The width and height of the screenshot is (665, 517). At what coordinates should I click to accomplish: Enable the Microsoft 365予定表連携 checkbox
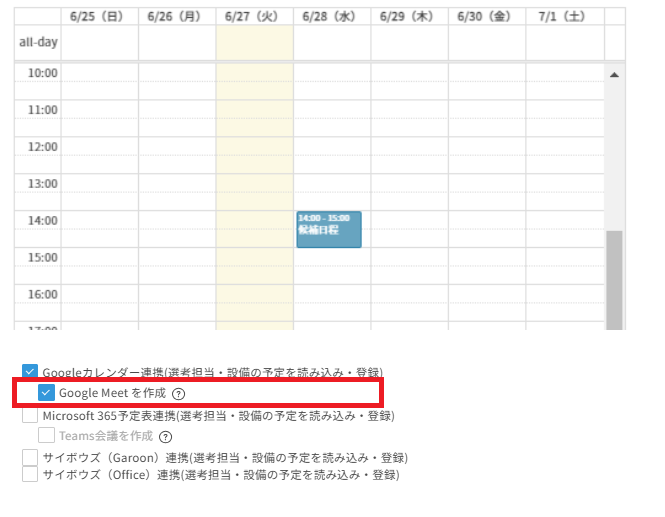pyautogui.click(x=30, y=416)
